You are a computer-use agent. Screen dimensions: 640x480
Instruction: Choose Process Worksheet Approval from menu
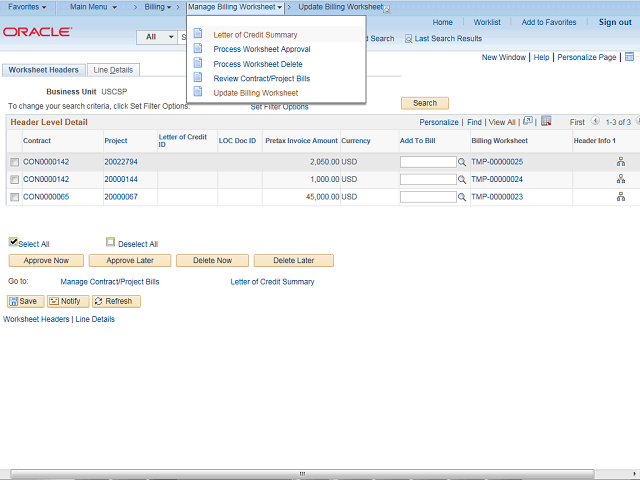coord(262,49)
